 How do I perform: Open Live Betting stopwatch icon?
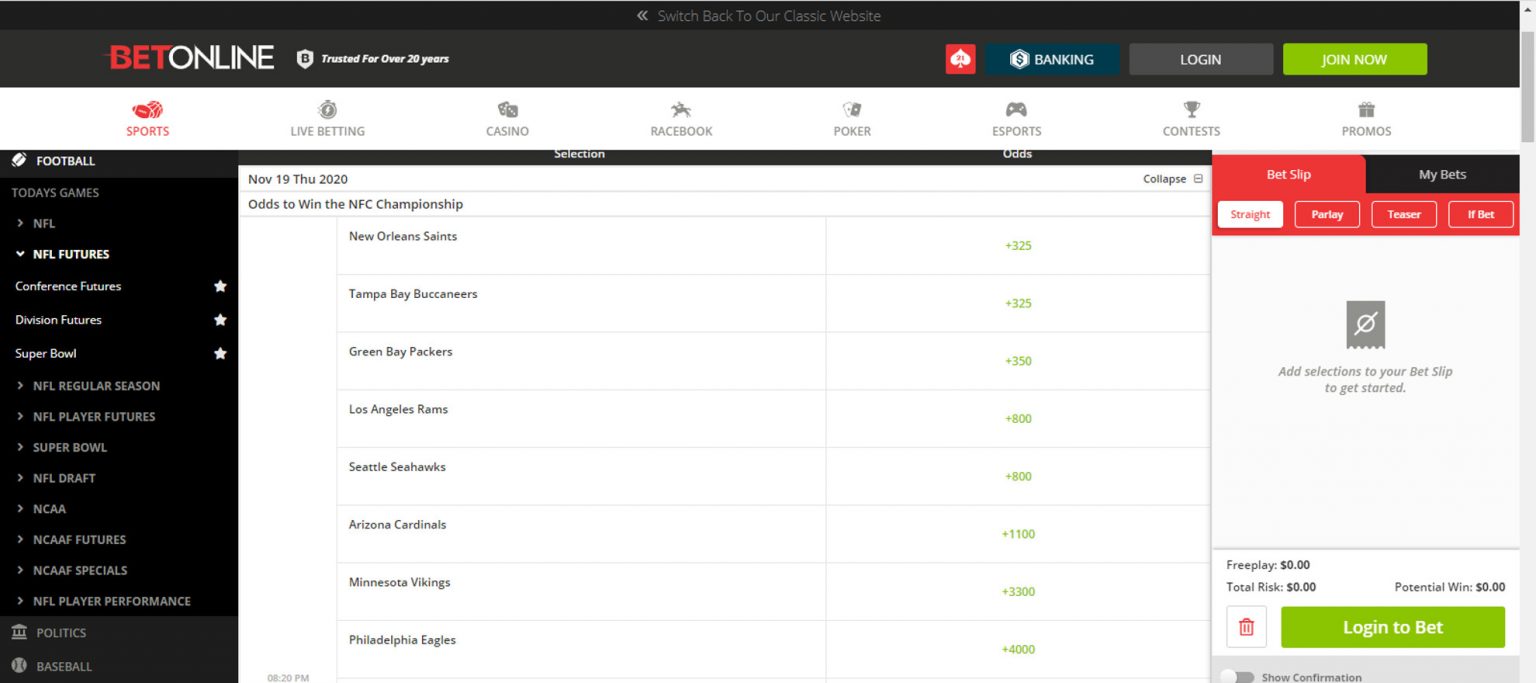pyautogui.click(x=327, y=110)
